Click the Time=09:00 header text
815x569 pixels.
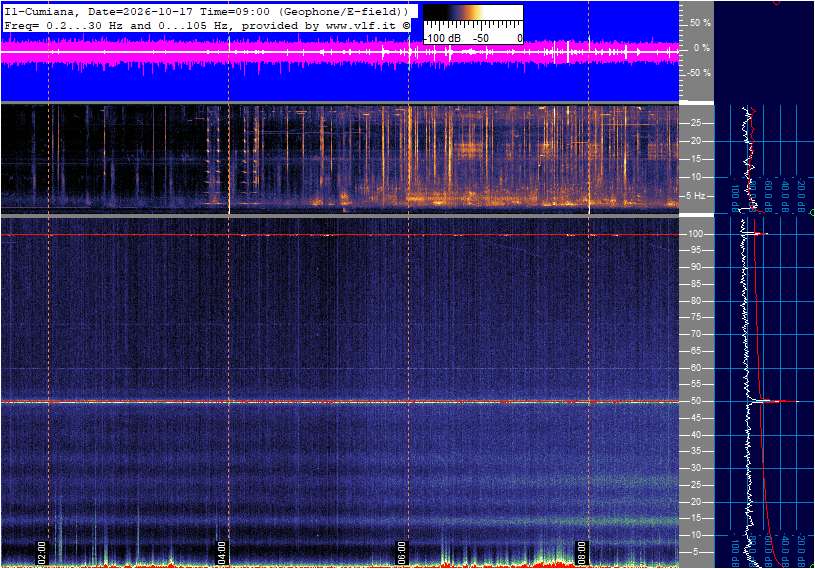[235, 11]
